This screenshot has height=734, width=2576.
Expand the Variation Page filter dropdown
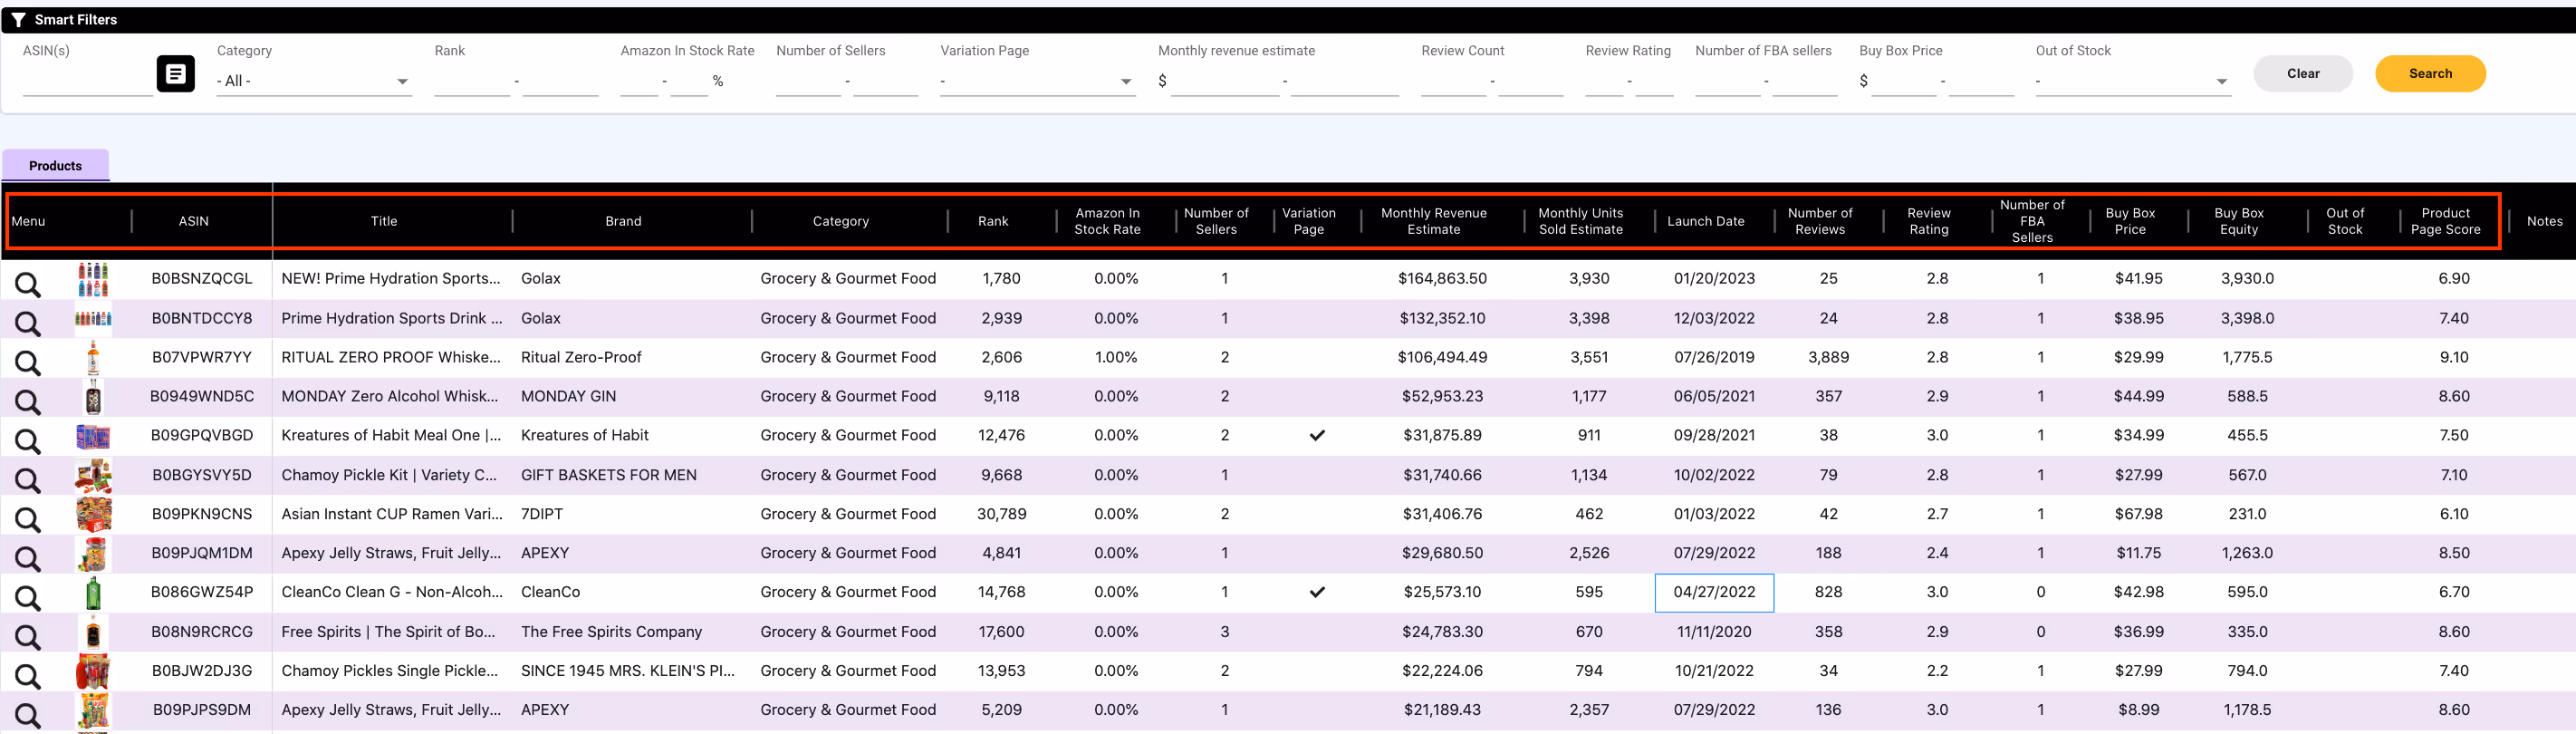click(1037, 81)
